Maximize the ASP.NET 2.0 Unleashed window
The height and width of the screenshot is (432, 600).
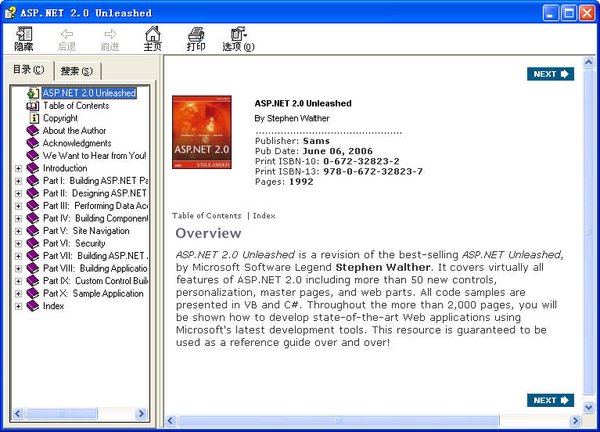[x=569, y=13]
